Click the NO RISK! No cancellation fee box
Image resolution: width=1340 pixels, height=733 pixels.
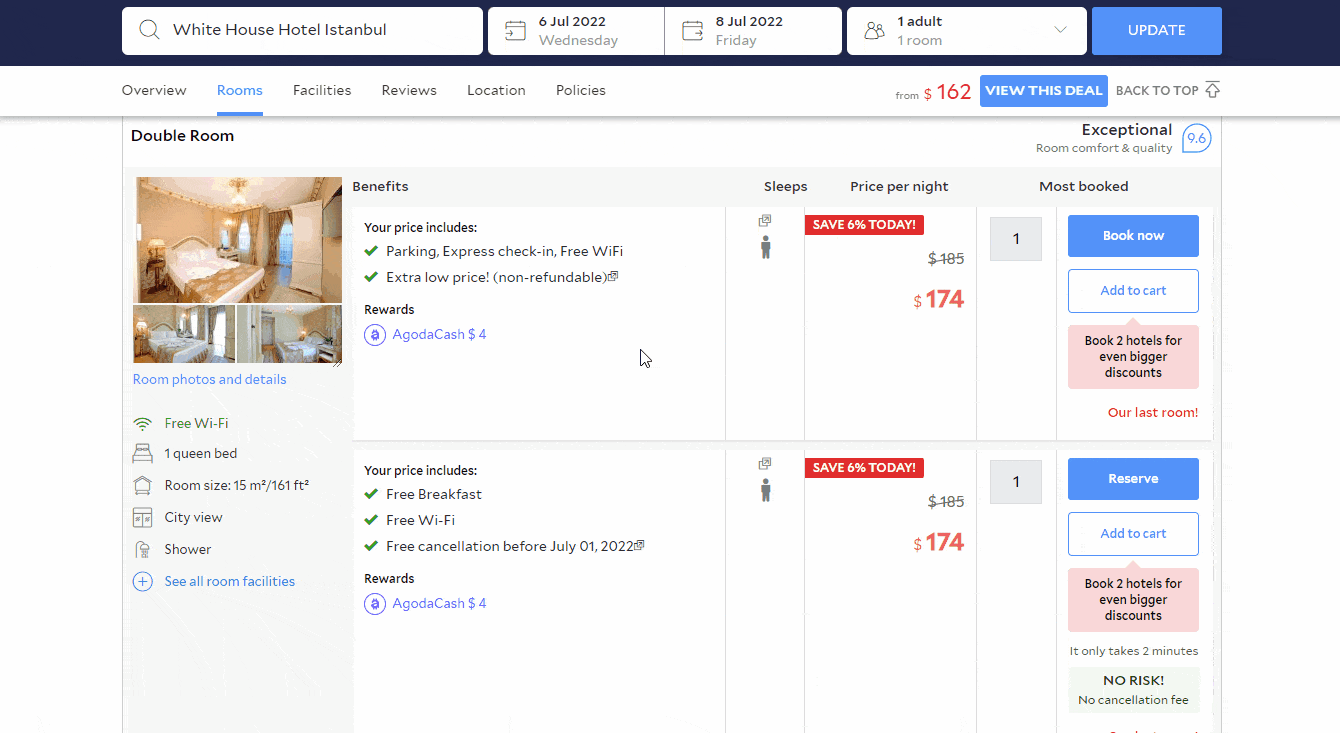pyautogui.click(x=1133, y=690)
